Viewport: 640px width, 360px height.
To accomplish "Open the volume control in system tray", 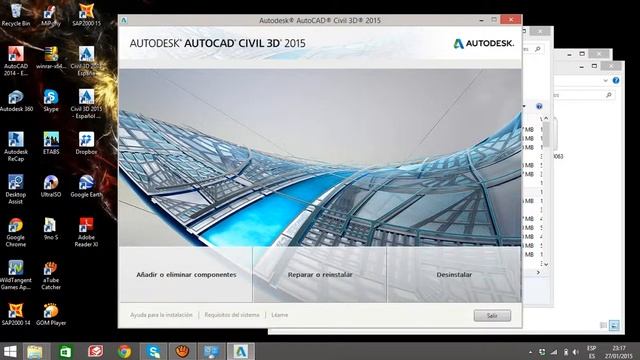I will [576, 352].
